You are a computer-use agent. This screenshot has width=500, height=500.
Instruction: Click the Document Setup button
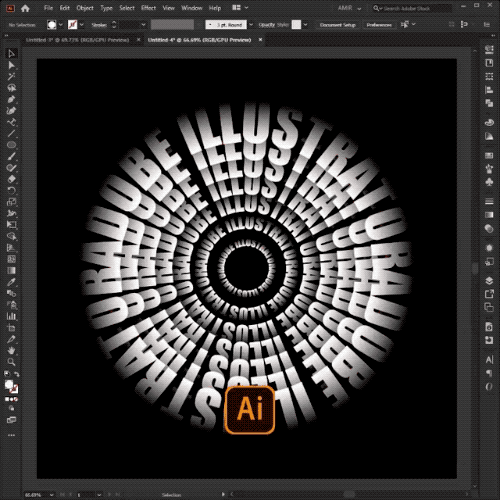point(338,25)
